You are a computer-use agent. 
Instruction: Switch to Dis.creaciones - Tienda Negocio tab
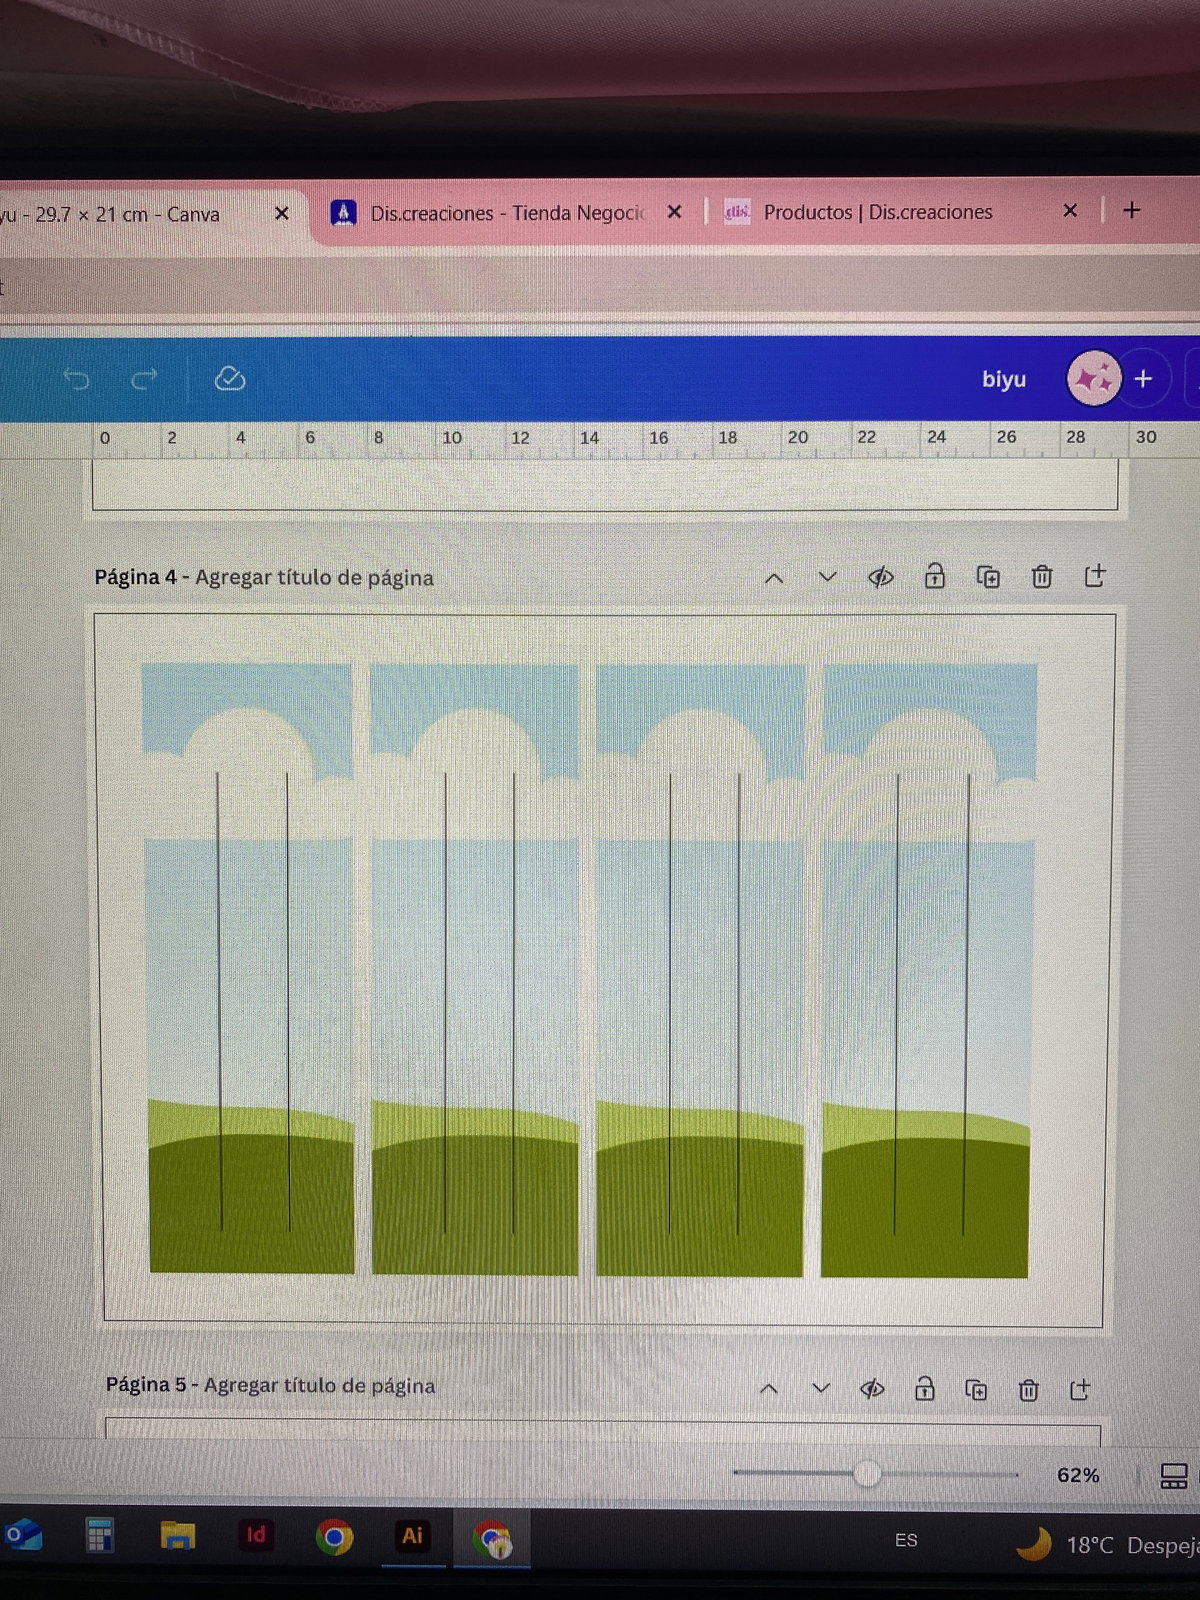coord(505,213)
